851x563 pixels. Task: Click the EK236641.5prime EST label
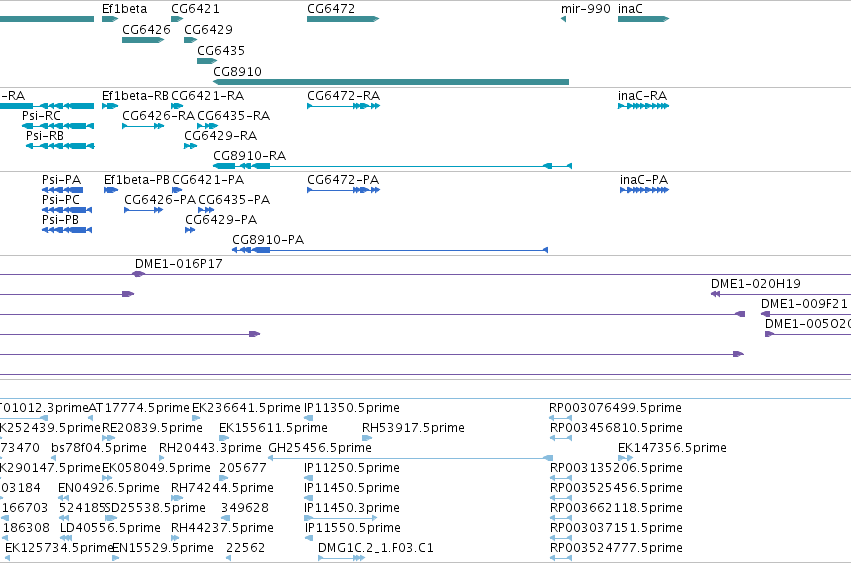(x=246, y=408)
